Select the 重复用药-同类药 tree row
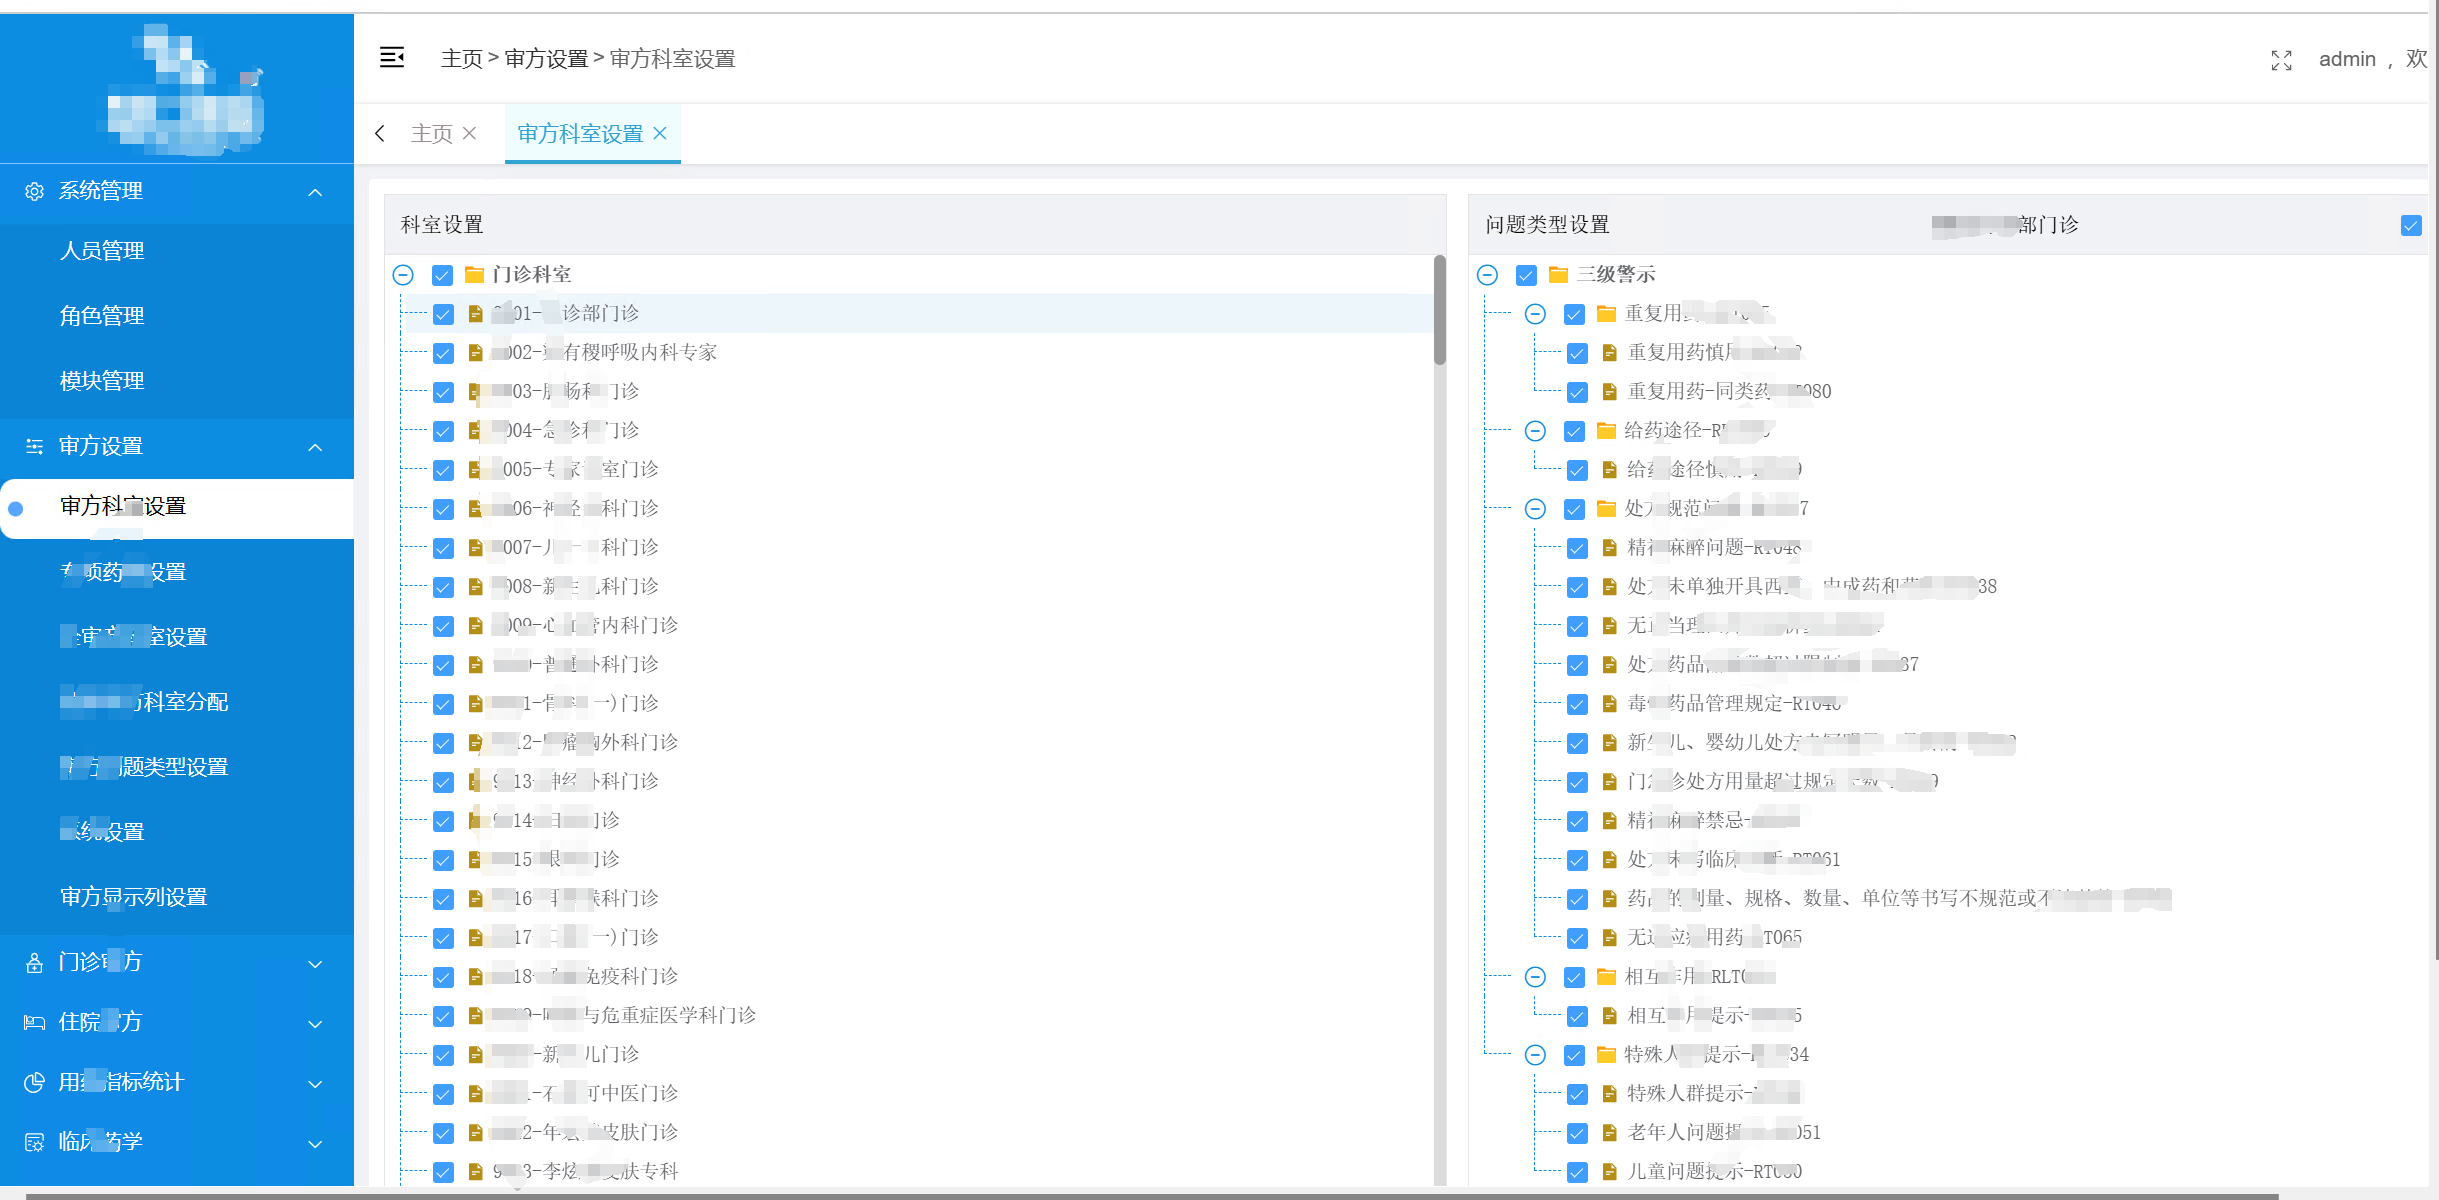 tap(1730, 392)
